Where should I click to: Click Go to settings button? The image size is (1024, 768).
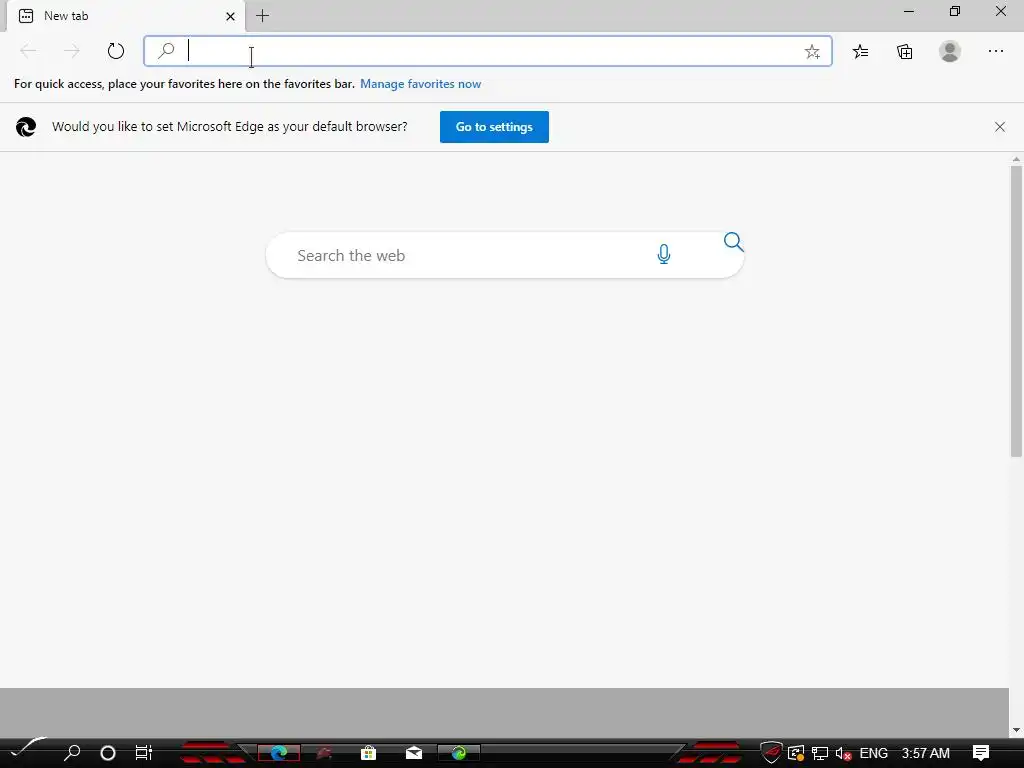click(494, 127)
